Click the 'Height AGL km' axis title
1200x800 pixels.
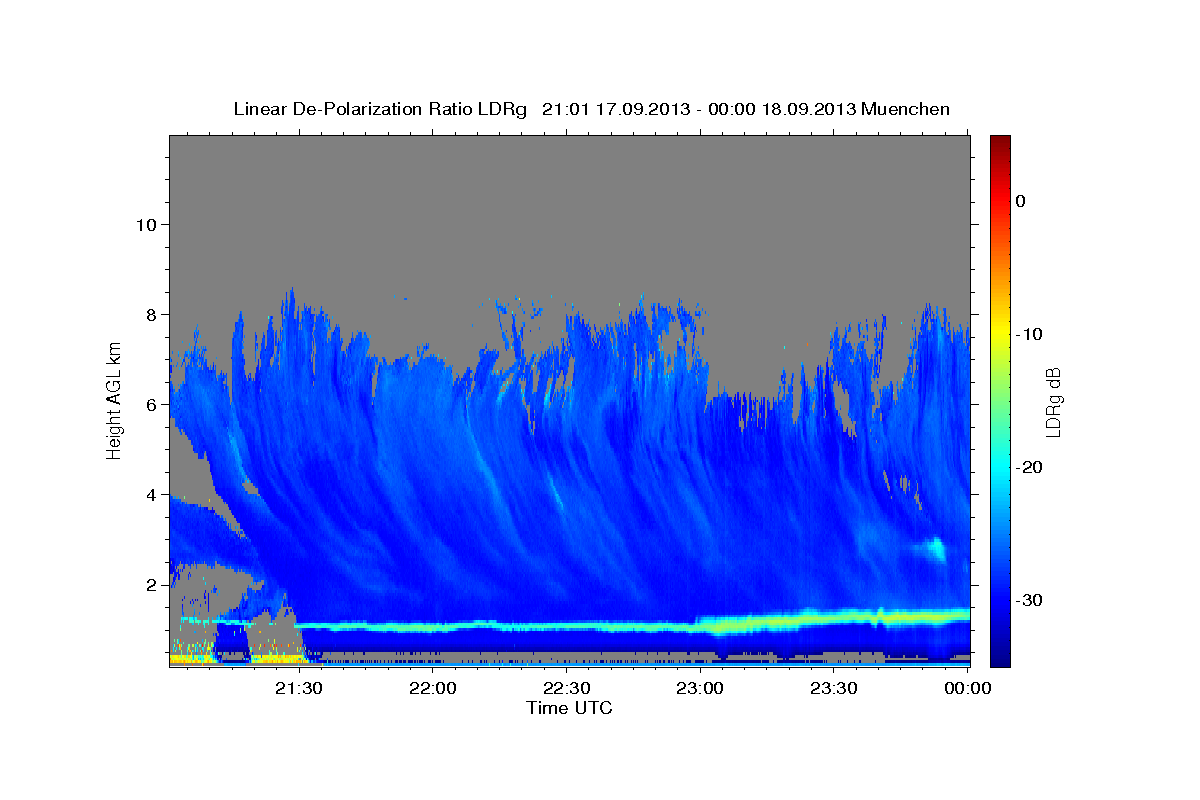click(114, 400)
